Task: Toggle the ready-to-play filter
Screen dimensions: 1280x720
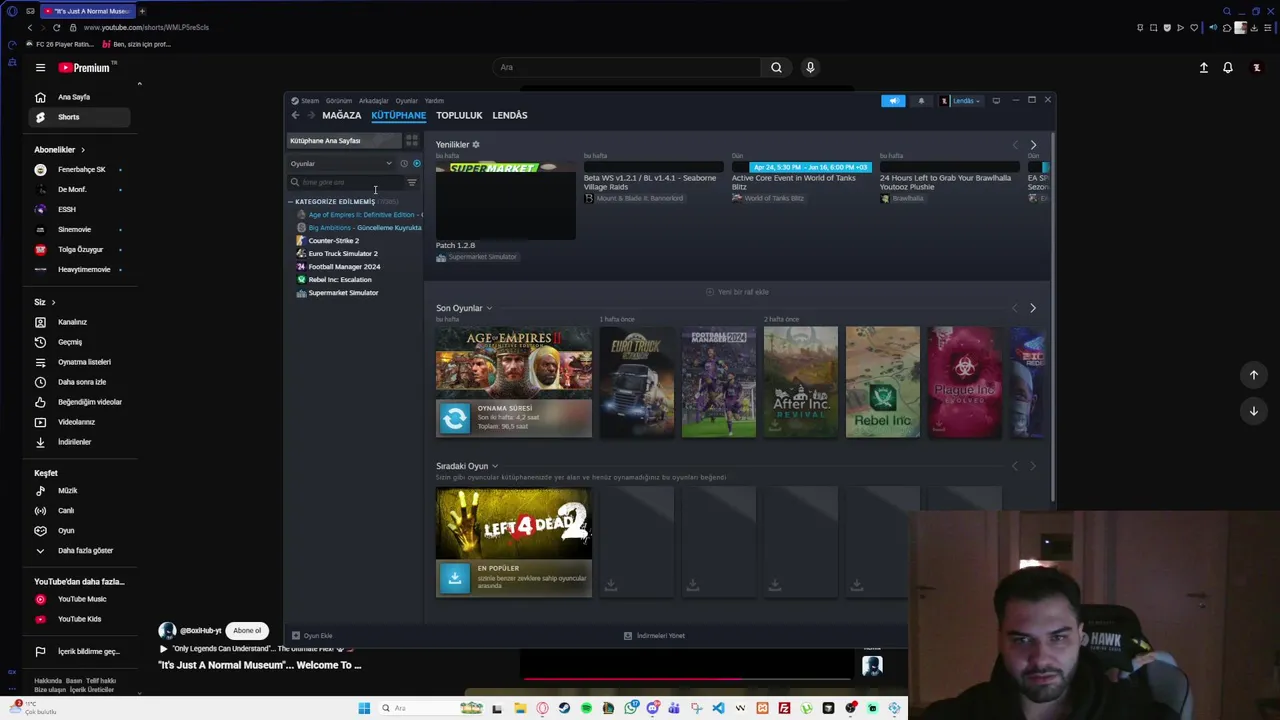Action: click(417, 164)
